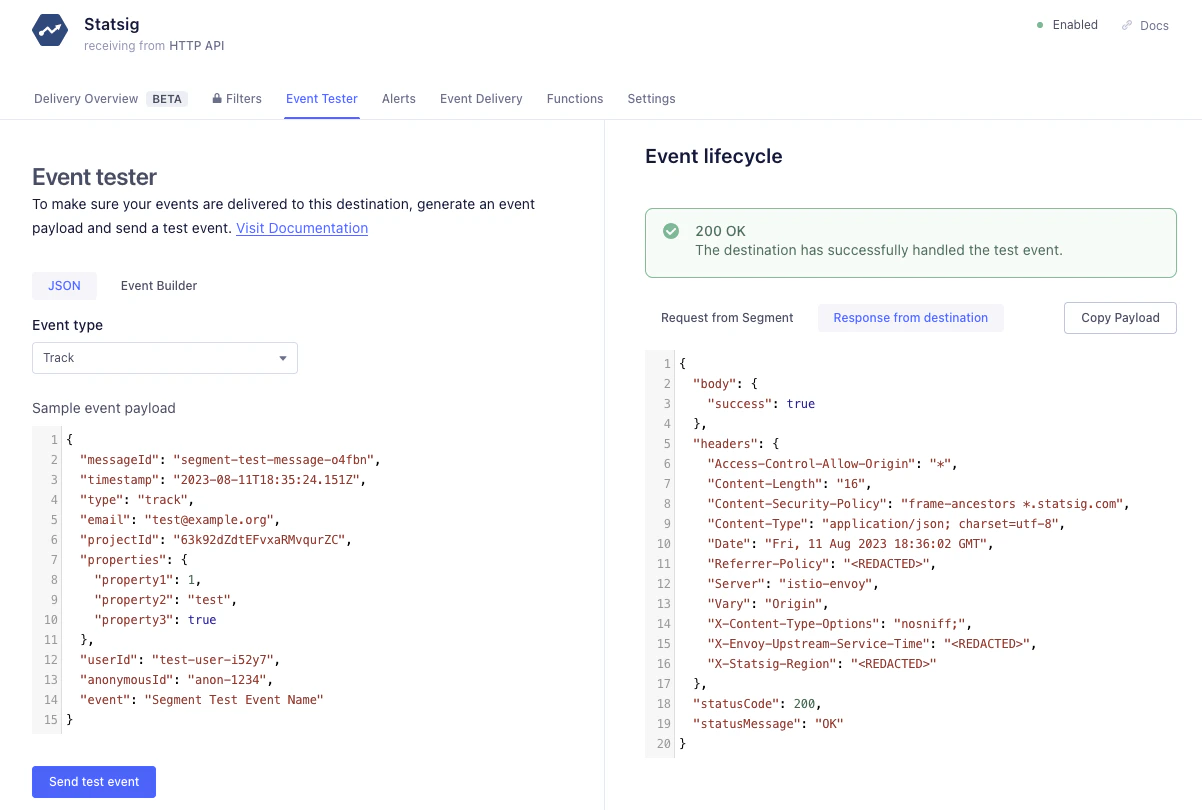Viewport: 1202px width, 810px height.
Task: Click the Statsig logo icon
Action: [49, 32]
